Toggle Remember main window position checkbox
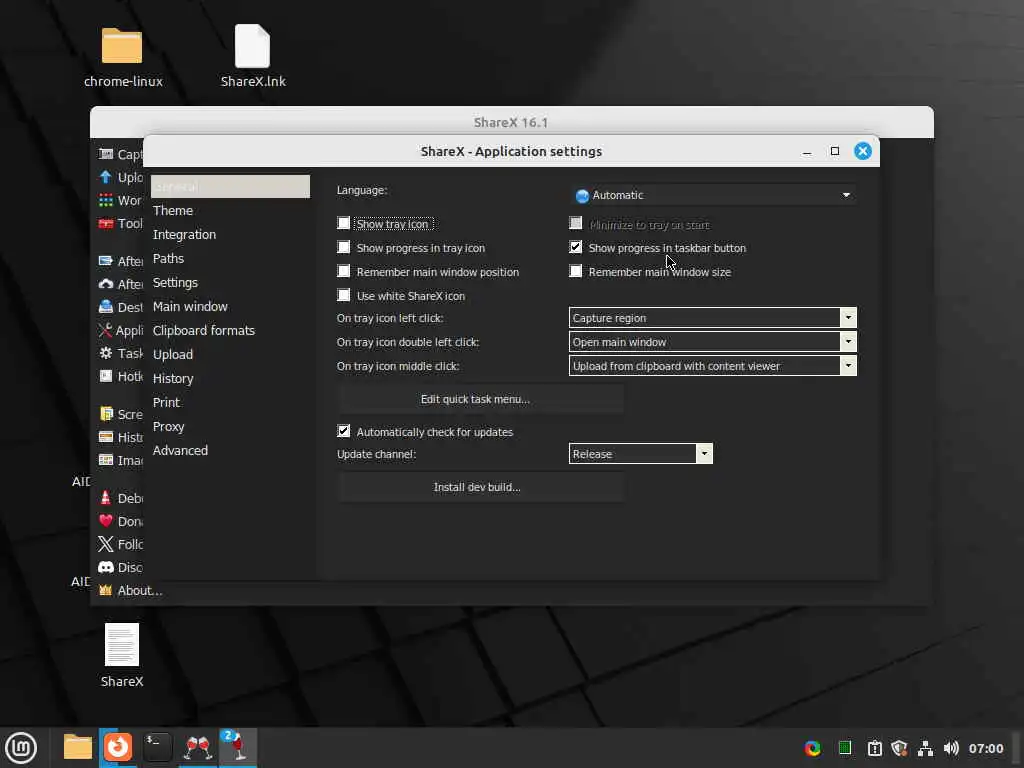Screen dimensions: 1024x768 344,271
